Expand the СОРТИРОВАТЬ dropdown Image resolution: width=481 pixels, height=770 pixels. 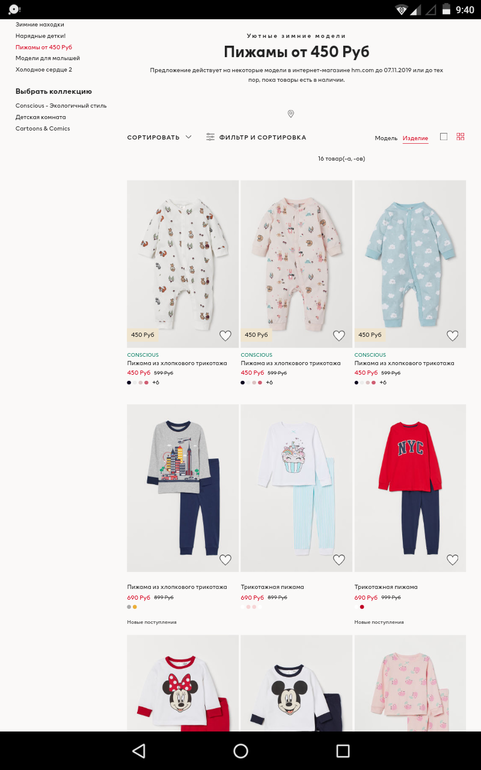[x=159, y=138]
